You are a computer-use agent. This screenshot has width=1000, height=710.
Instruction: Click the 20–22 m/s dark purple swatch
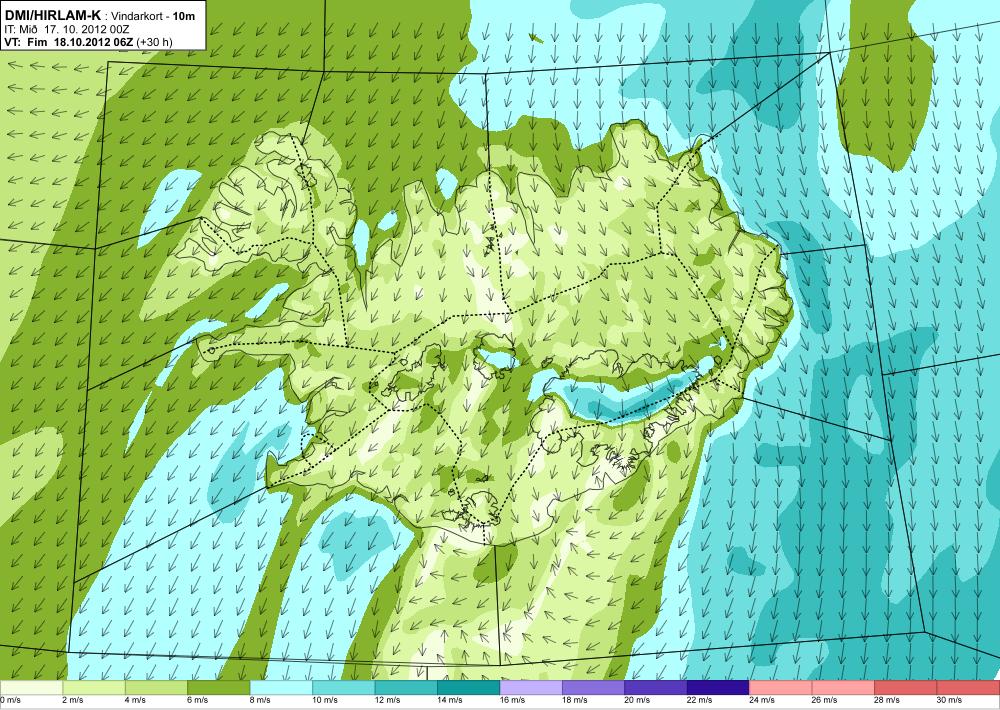pyautogui.click(x=656, y=688)
